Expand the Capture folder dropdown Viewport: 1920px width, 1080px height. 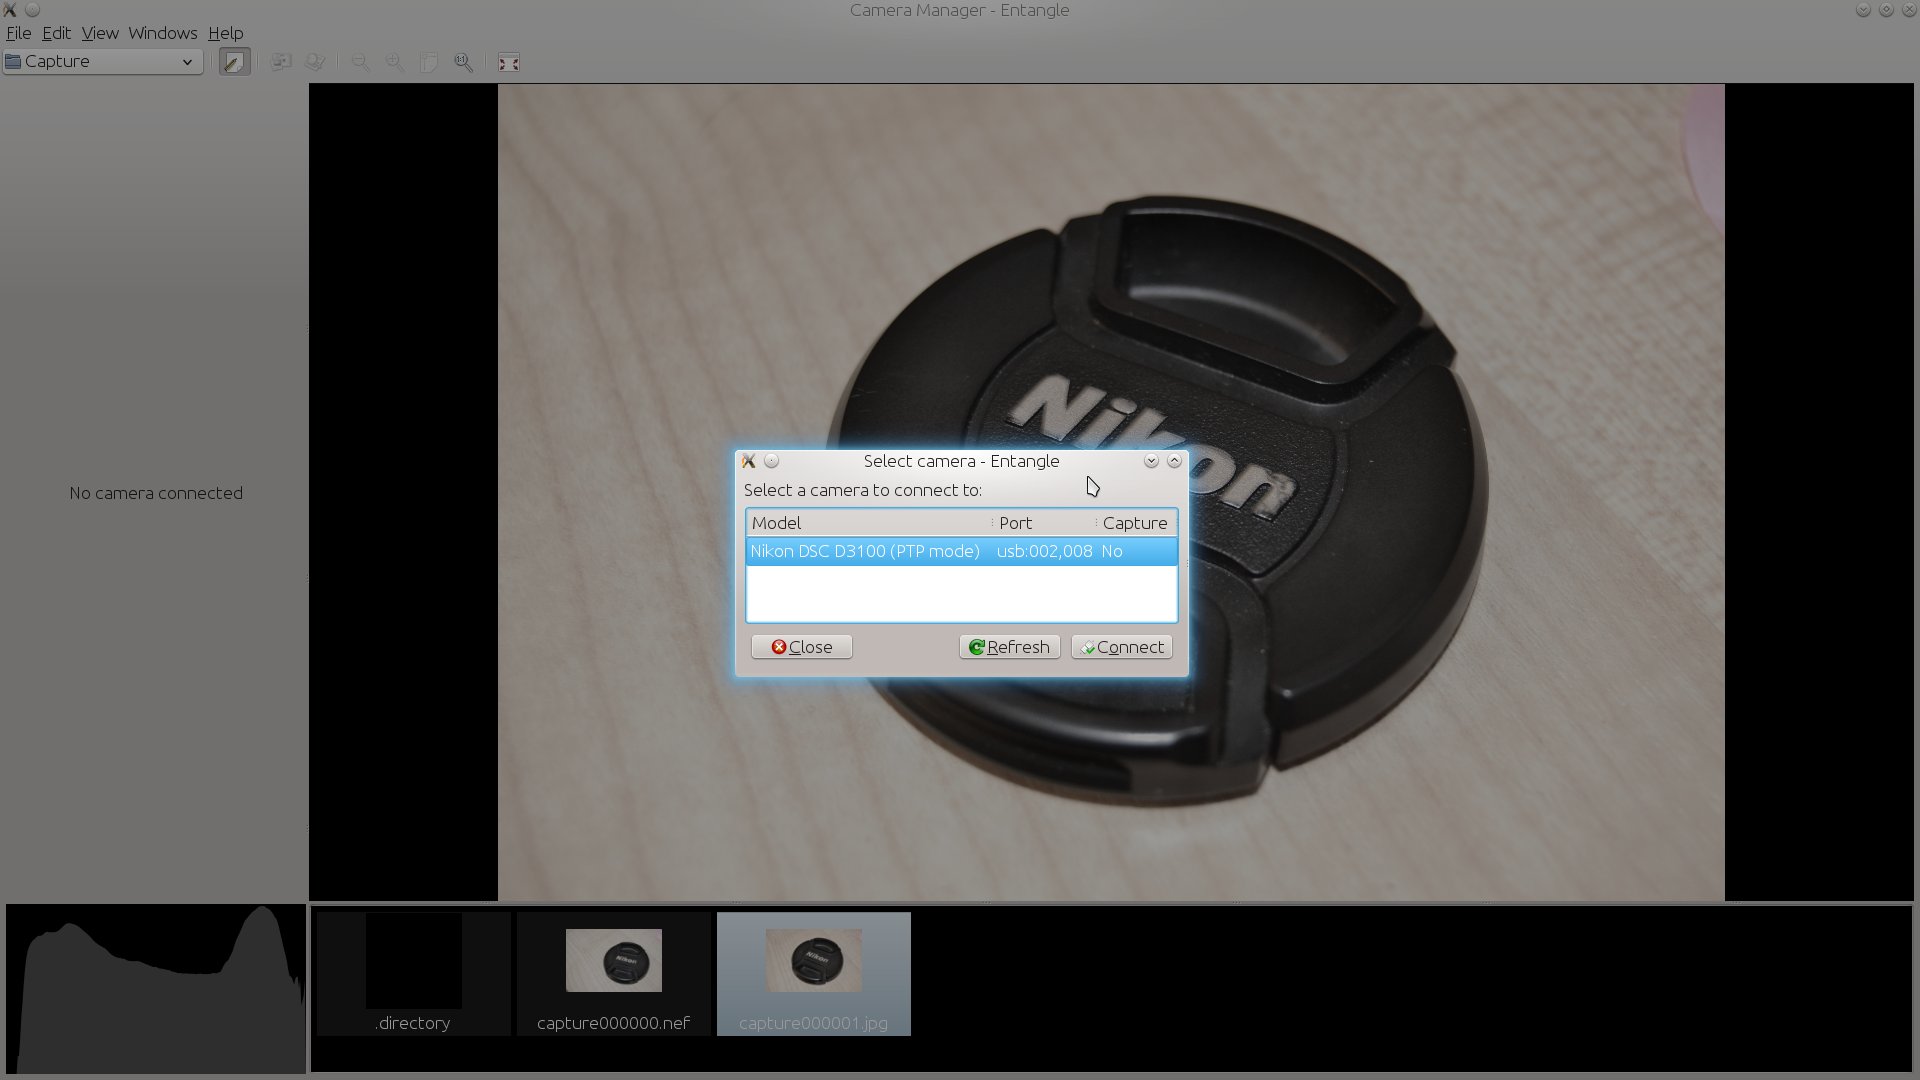pos(103,62)
